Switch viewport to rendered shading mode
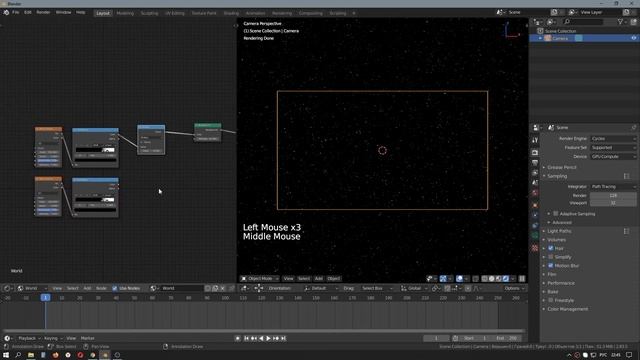Viewport: 640px width, 360px height. (x=506, y=279)
